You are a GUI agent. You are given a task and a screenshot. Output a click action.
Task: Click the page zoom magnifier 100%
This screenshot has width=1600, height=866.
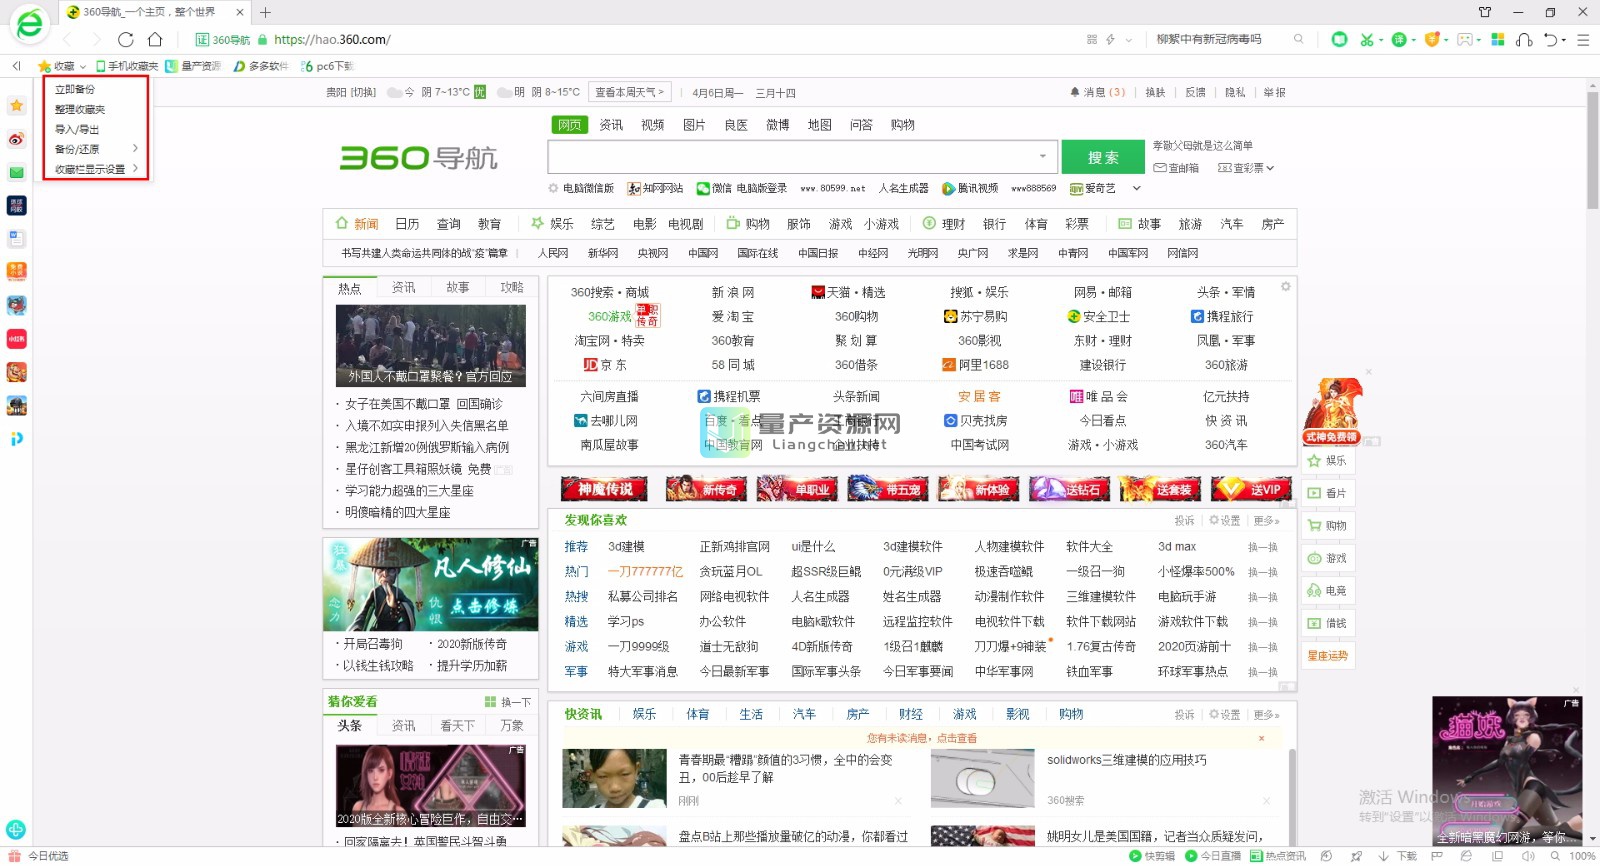point(1573,856)
